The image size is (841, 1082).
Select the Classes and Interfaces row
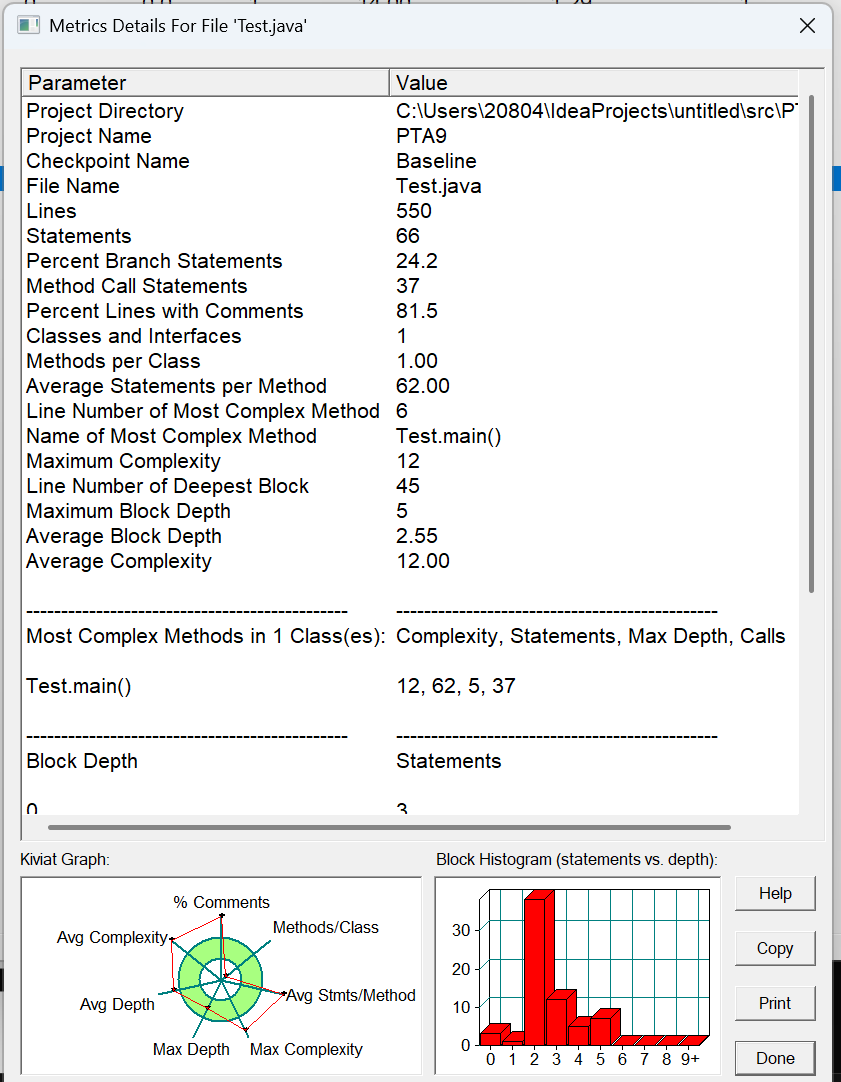[410, 336]
